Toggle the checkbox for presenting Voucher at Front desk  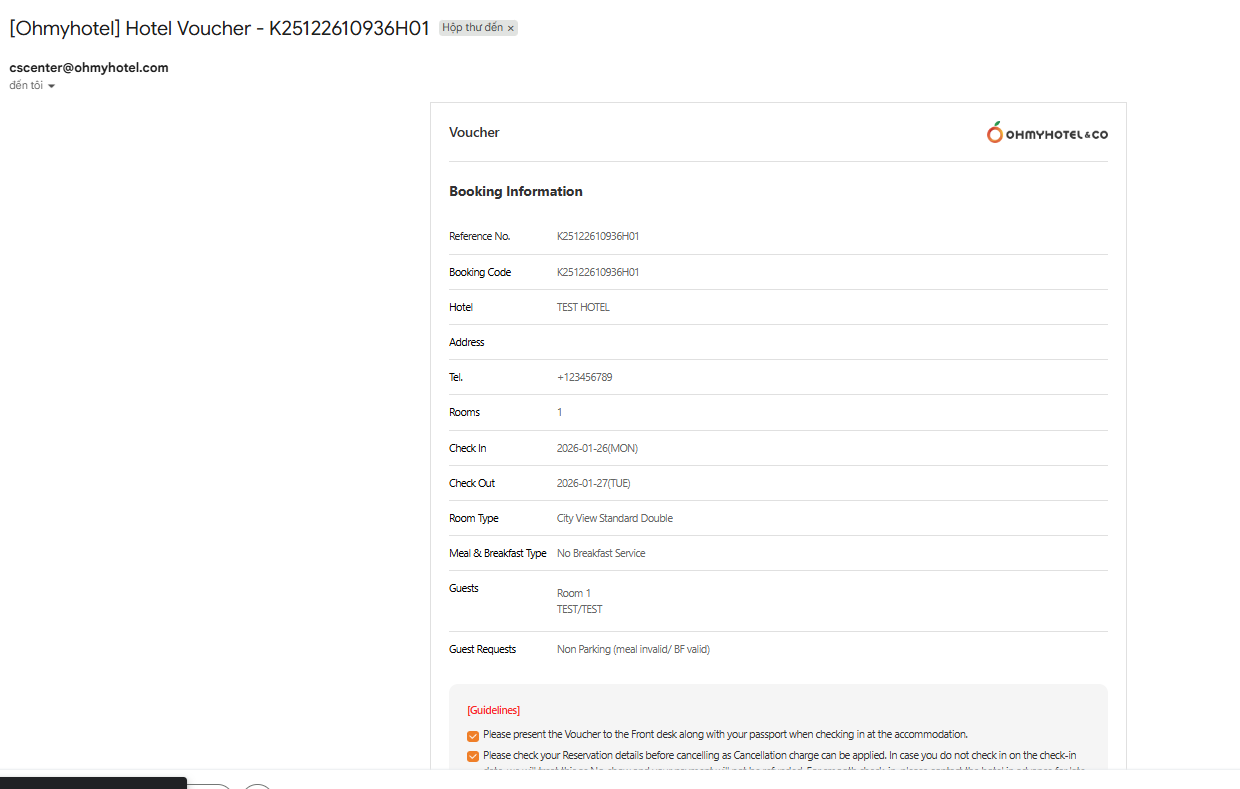click(x=473, y=736)
